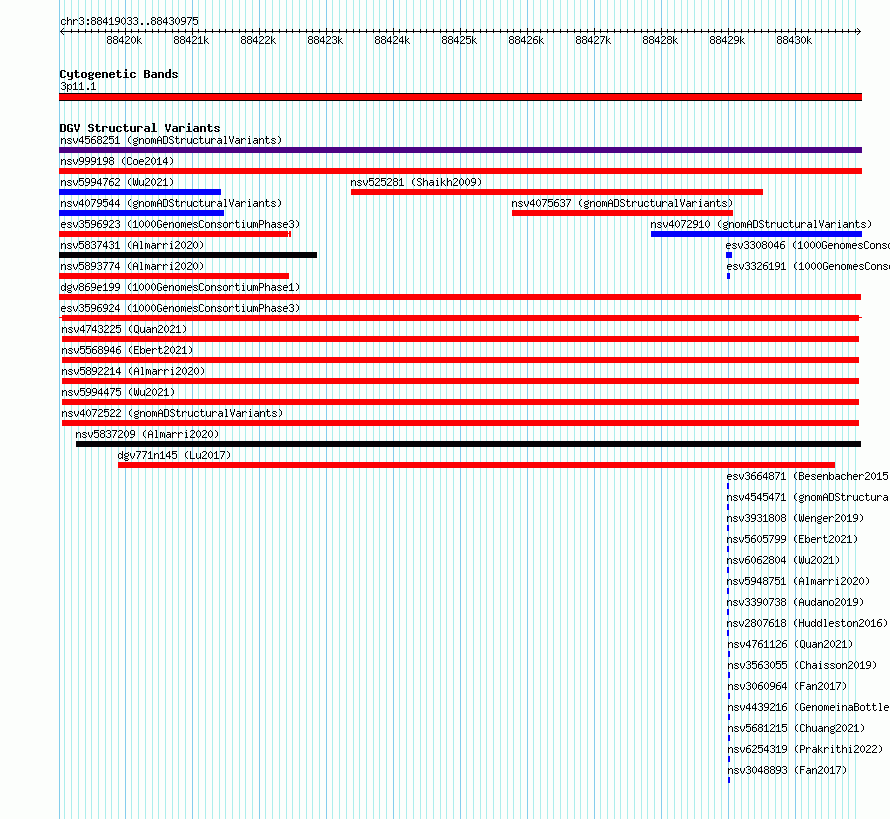Open nsv4761126 (Quan2021) variant label
This screenshot has width=890, height=819.
pos(790,644)
